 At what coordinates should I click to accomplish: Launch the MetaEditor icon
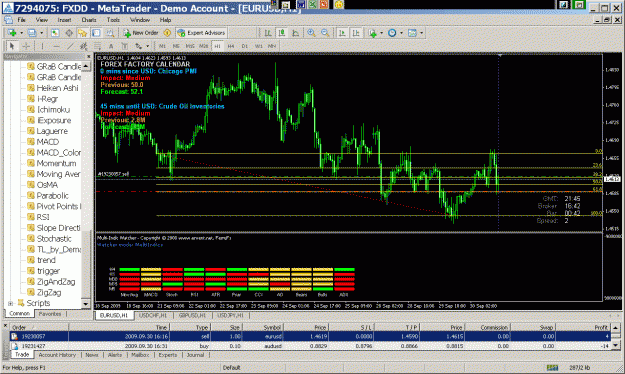[x=167, y=33]
